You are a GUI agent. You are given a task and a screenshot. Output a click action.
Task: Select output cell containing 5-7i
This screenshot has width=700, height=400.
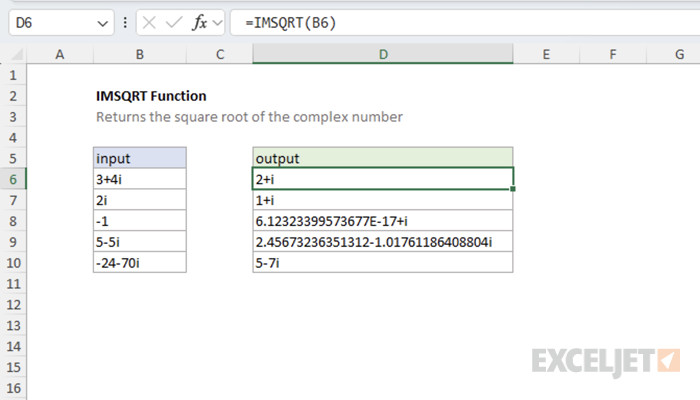pyautogui.click(x=383, y=262)
